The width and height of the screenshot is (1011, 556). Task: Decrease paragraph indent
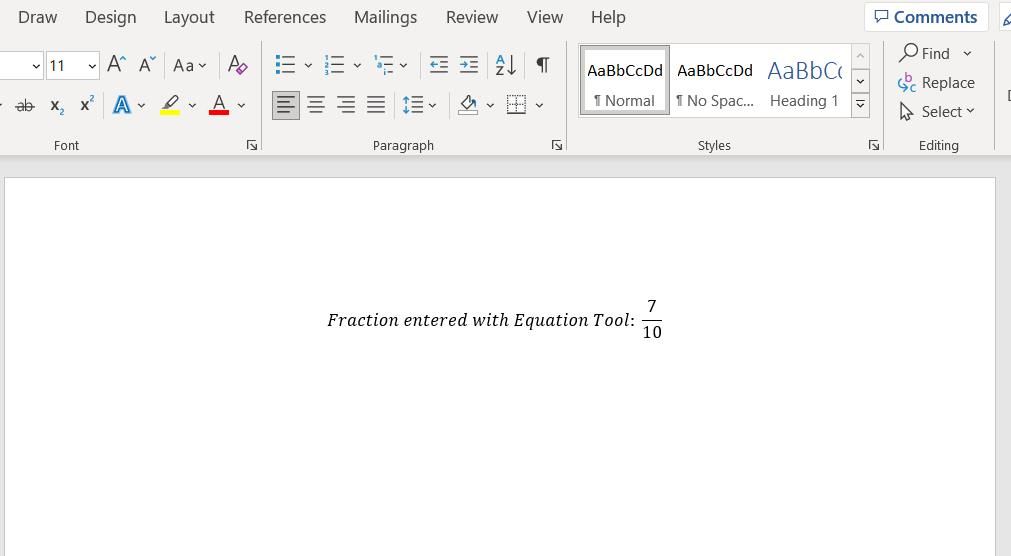438,65
